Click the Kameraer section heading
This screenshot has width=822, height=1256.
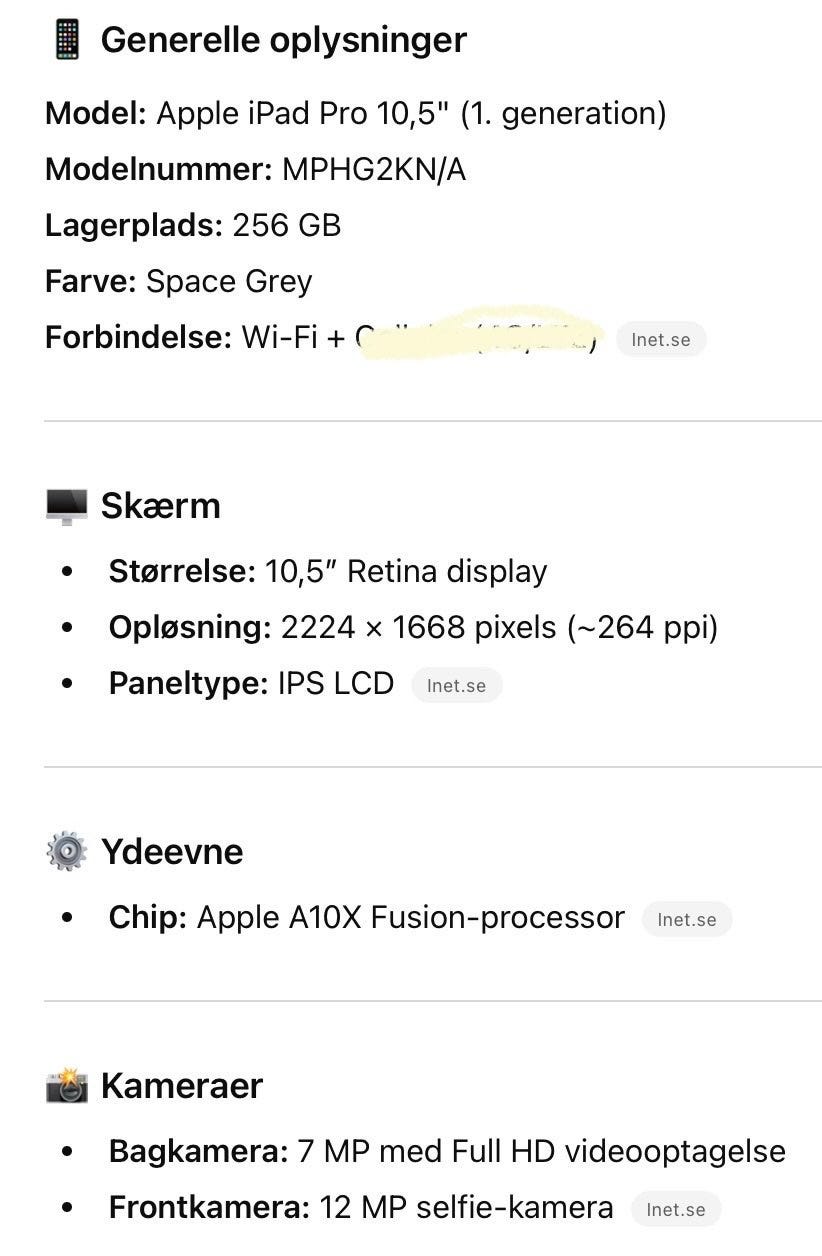[x=182, y=1086]
